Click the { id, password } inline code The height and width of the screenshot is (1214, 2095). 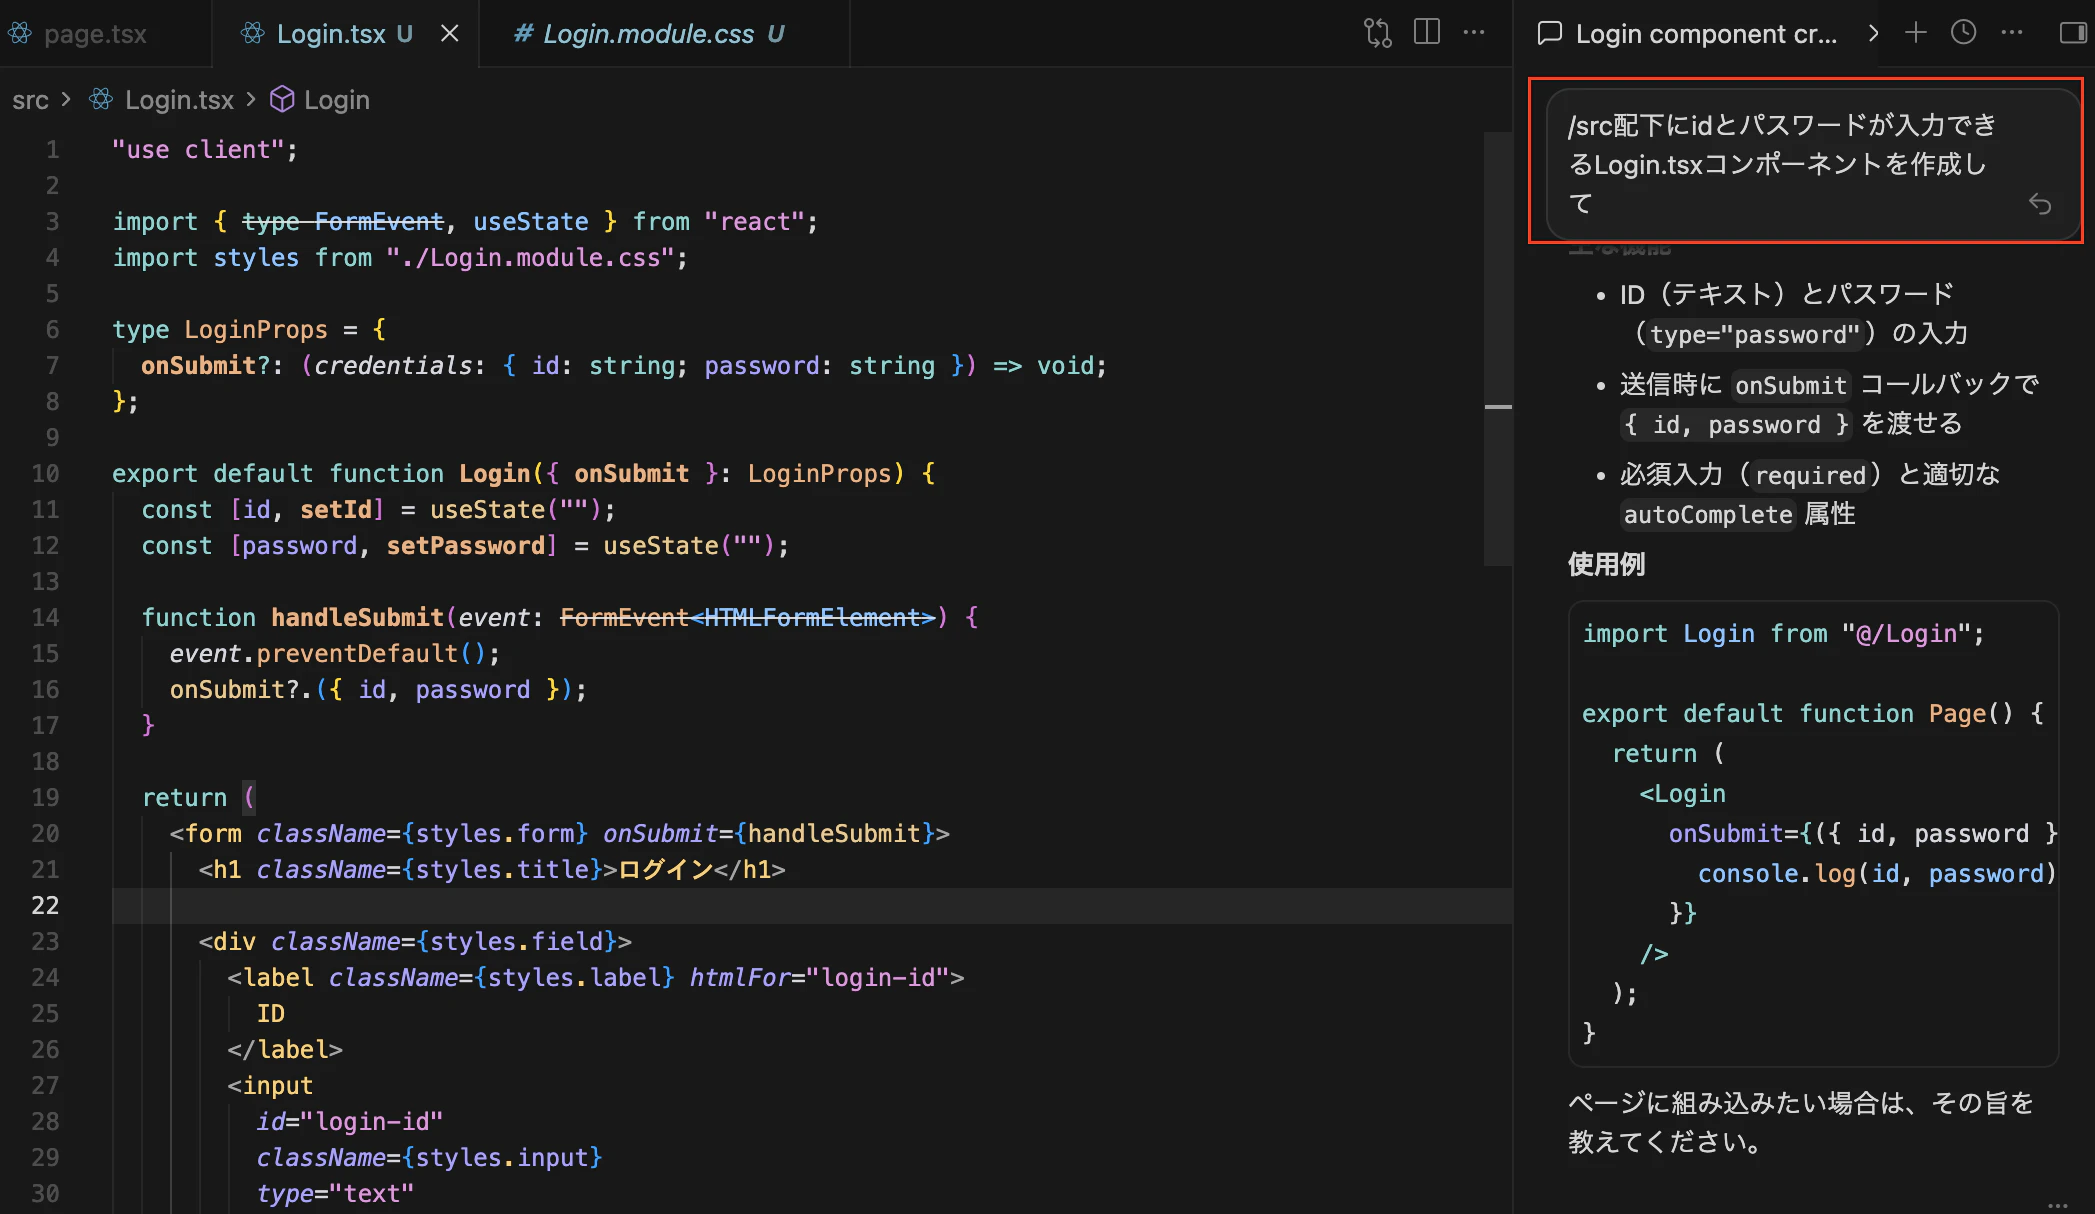pos(1736,425)
